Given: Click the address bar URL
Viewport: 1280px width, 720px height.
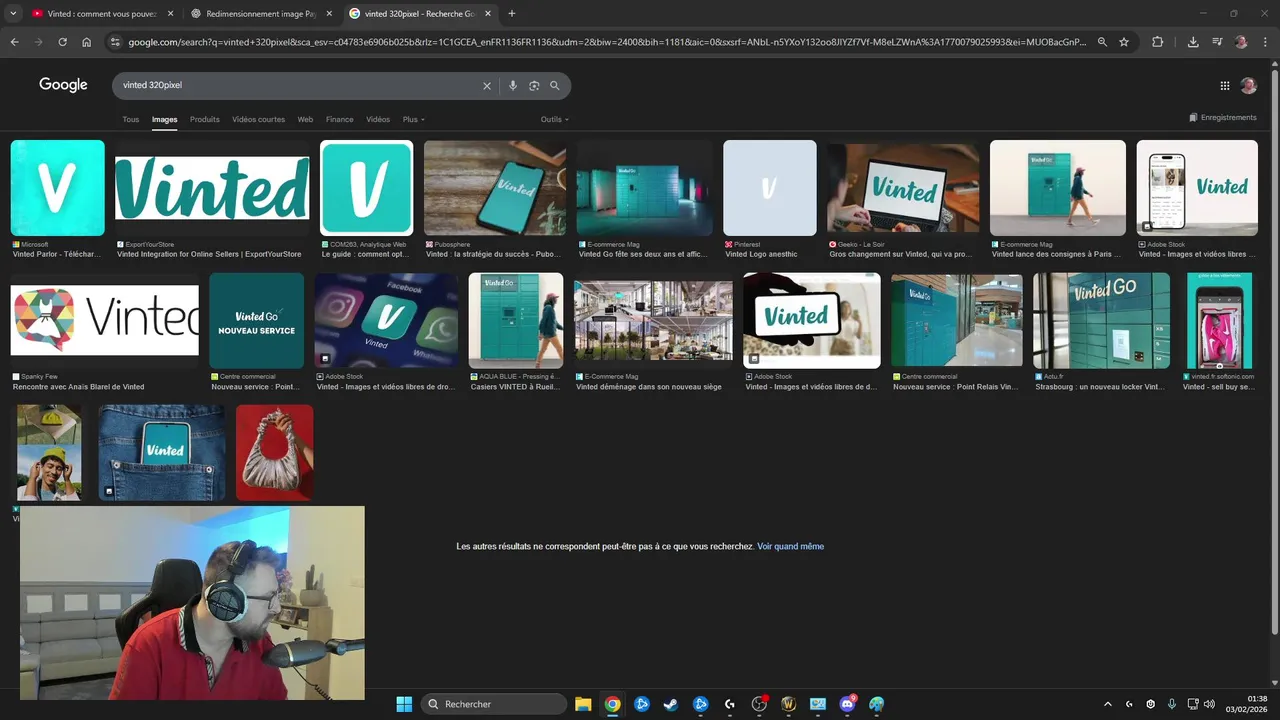Looking at the screenshot, I should pos(606,42).
